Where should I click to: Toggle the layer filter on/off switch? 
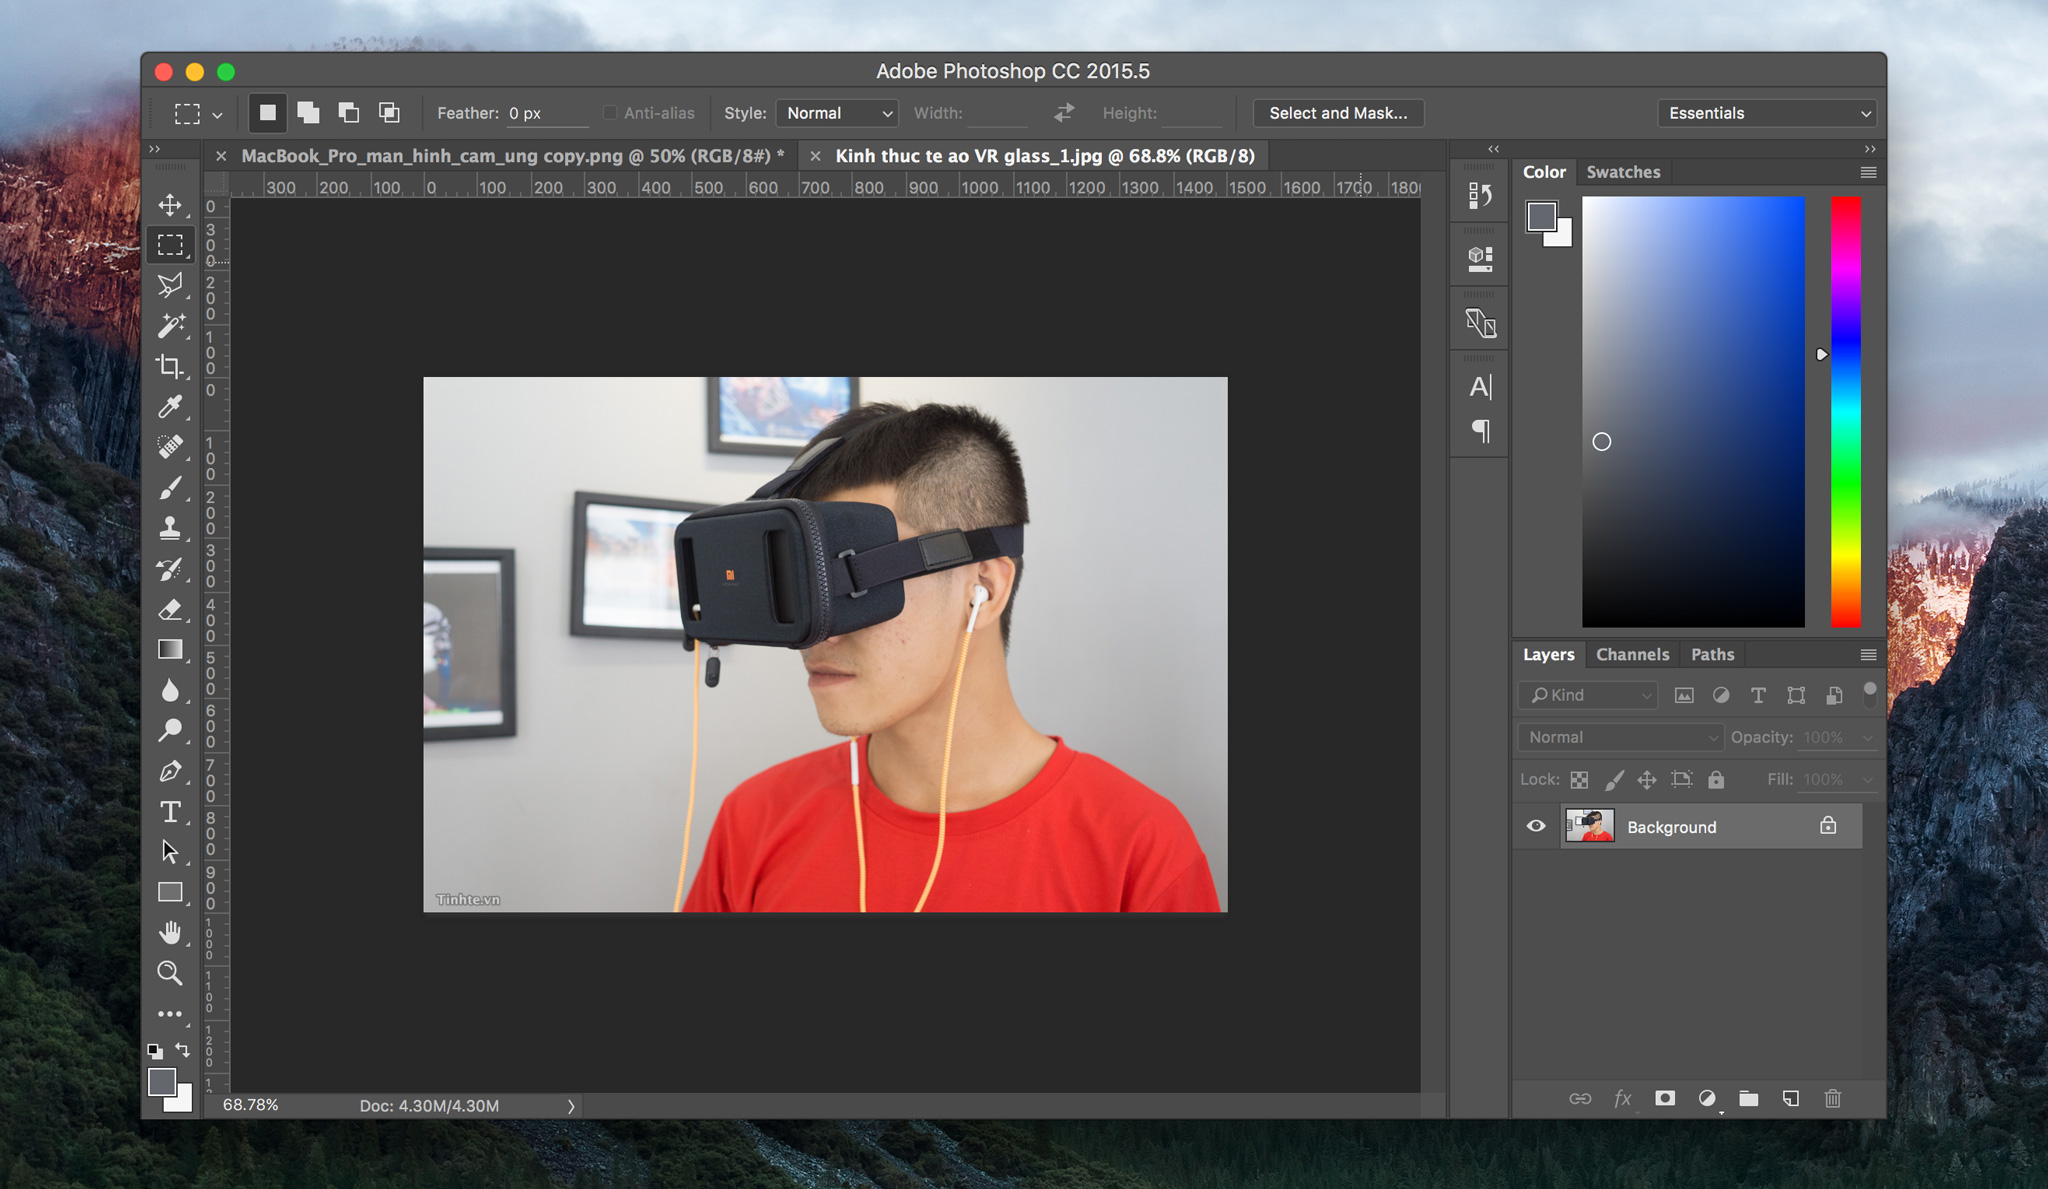point(1870,695)
